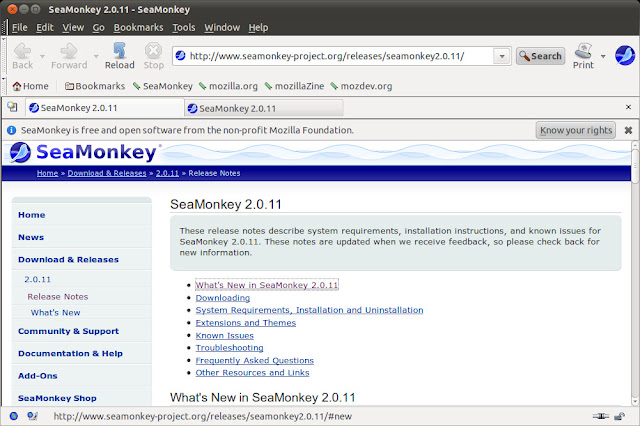Click the vertical page scrollbar
640x426 pixels.
click(635, 273)
